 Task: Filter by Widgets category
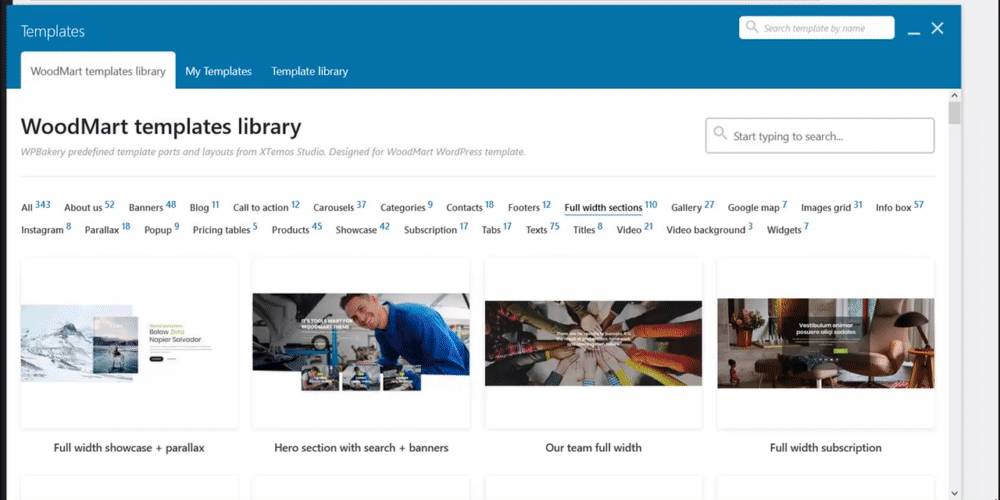(788, 229)
